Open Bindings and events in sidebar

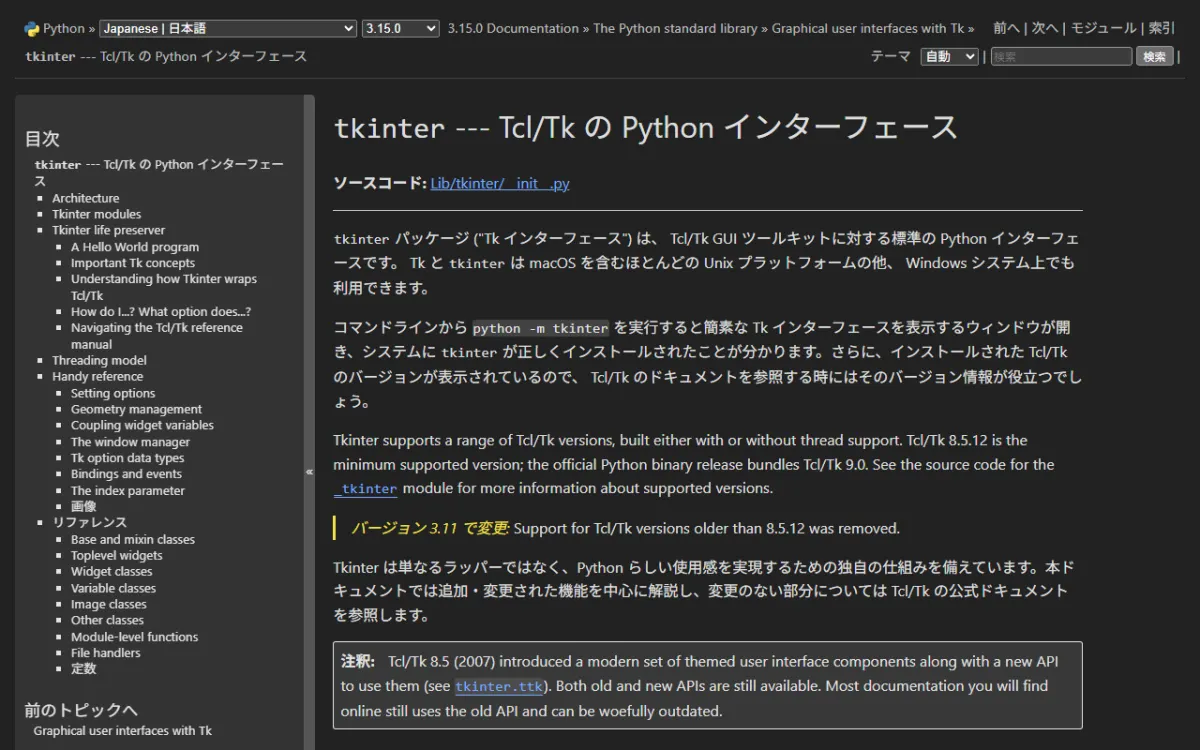tap(126, 474)
